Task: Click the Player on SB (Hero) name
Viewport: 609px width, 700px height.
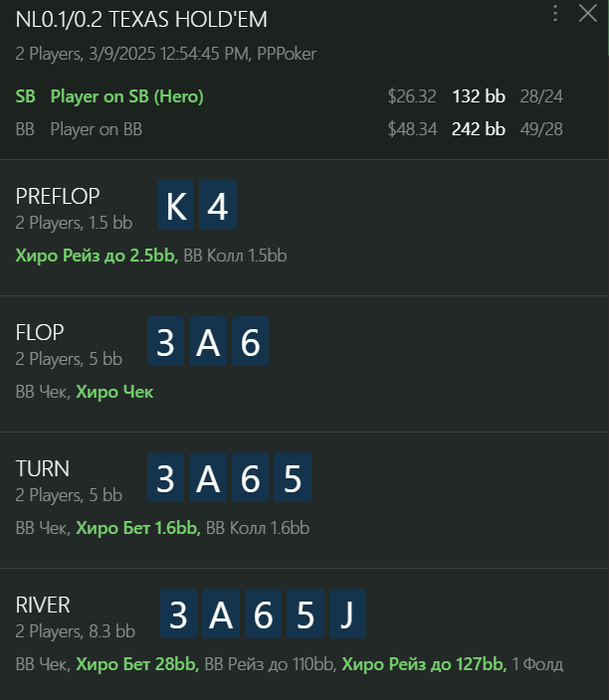Action: [127, 96]
